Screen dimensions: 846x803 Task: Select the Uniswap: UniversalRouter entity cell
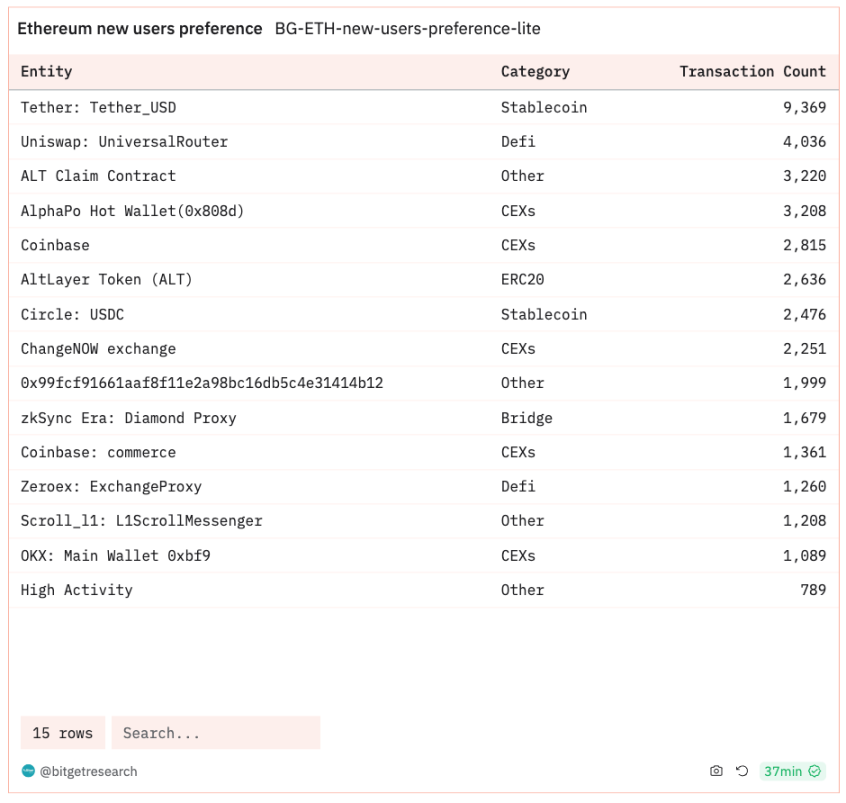pyautogui.click(x=124, y=142)
